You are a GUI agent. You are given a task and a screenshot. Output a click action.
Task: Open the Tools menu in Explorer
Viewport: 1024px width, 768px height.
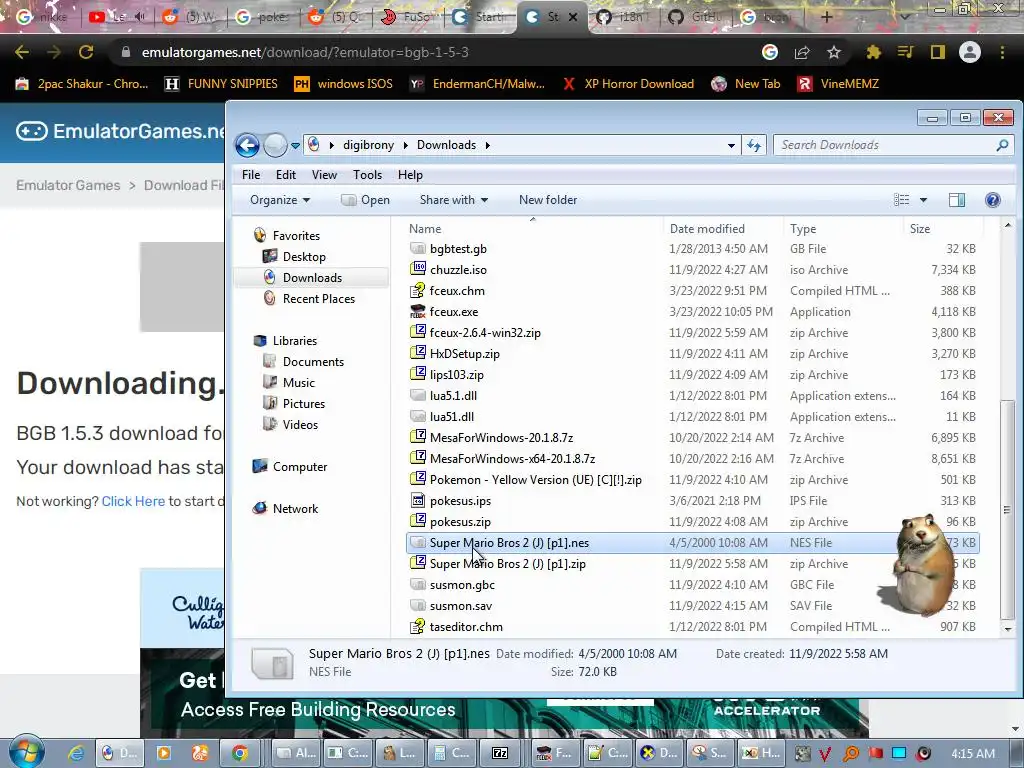tap(367, 174)
